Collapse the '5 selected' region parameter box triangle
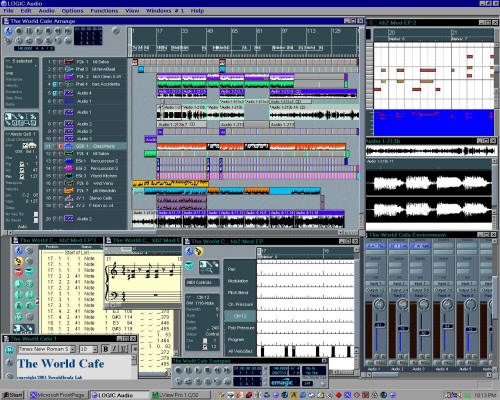Viewport: 500px width, 400px height. 9,61
